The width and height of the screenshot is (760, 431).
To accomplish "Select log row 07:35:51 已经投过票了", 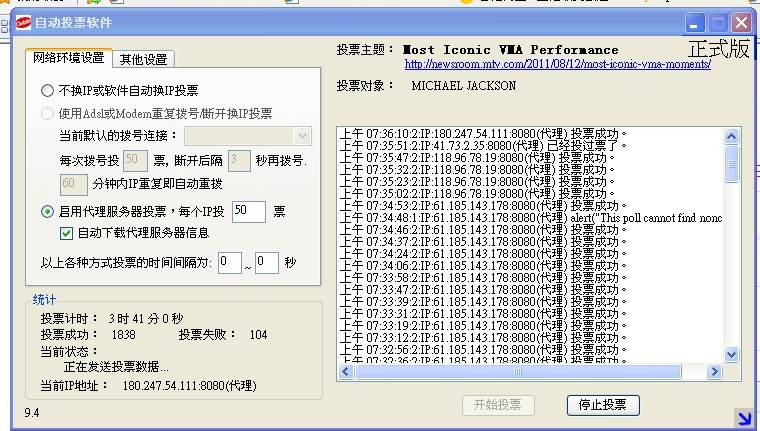I will (x=483, y=145).
